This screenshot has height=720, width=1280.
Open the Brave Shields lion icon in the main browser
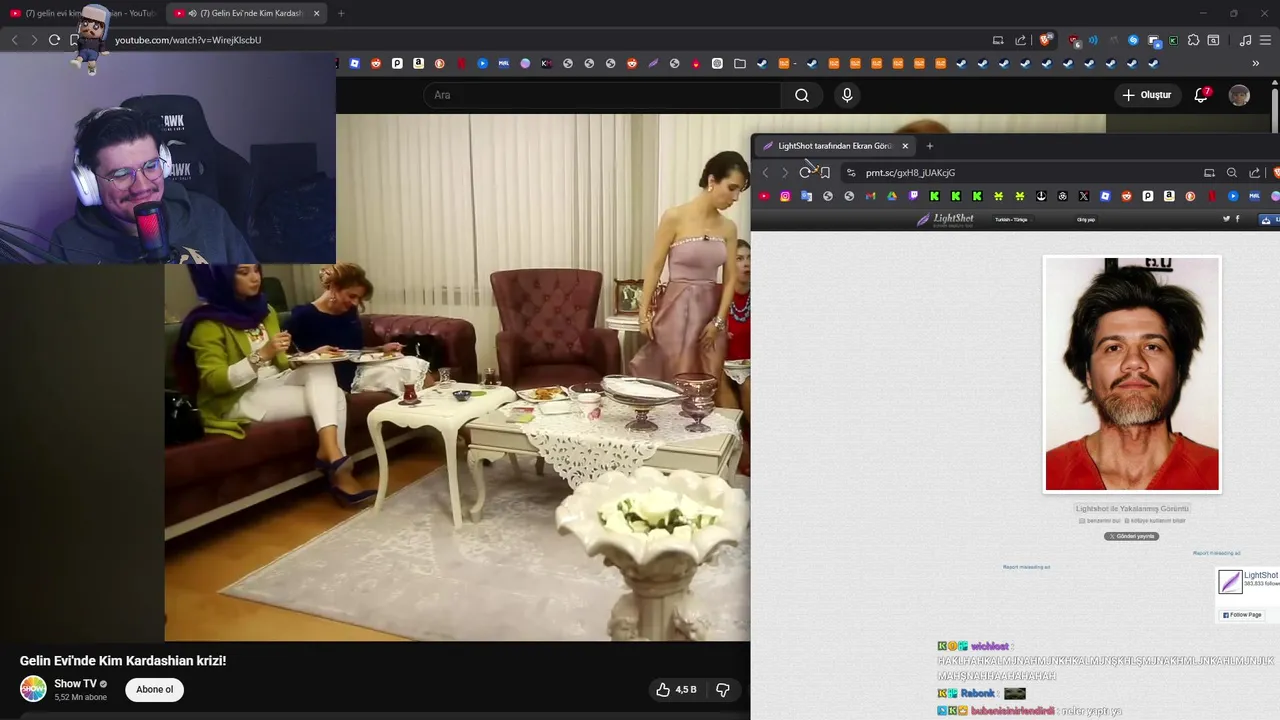point(1046,40)
